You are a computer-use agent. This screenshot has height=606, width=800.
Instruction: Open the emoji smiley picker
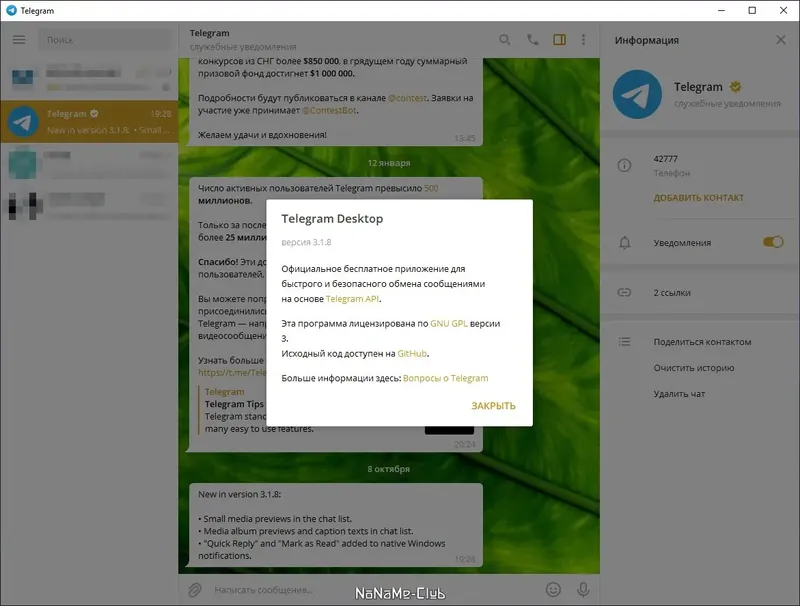click(x=553, y=590)
